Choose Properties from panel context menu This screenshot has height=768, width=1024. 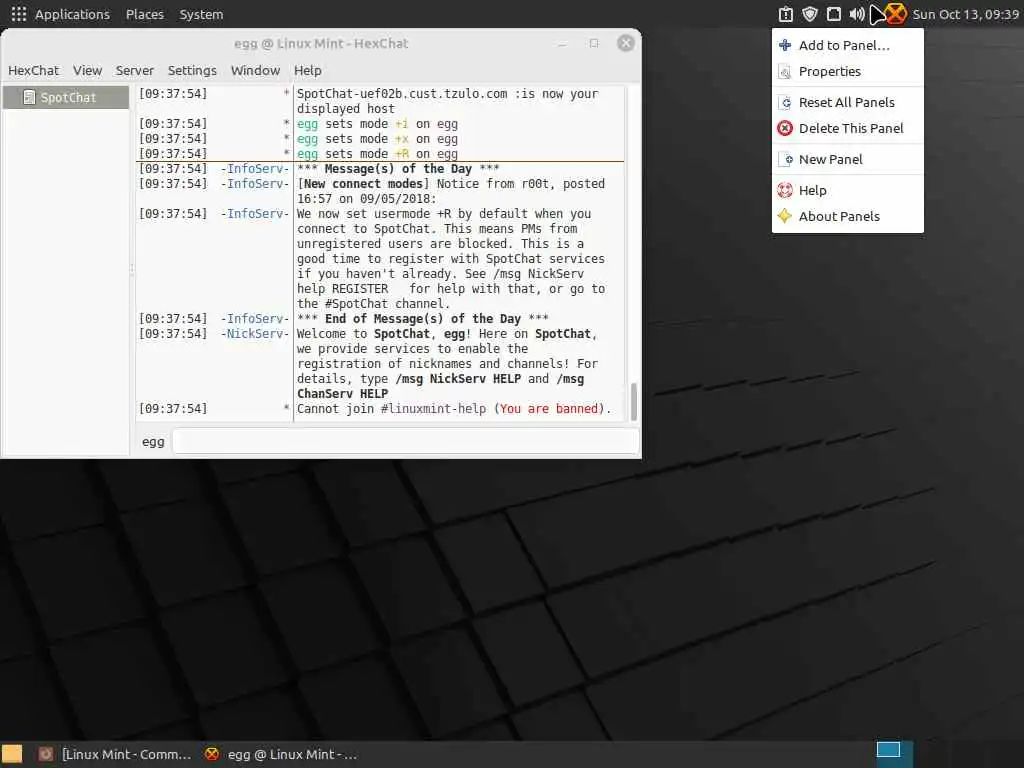[x=848, y=71]
